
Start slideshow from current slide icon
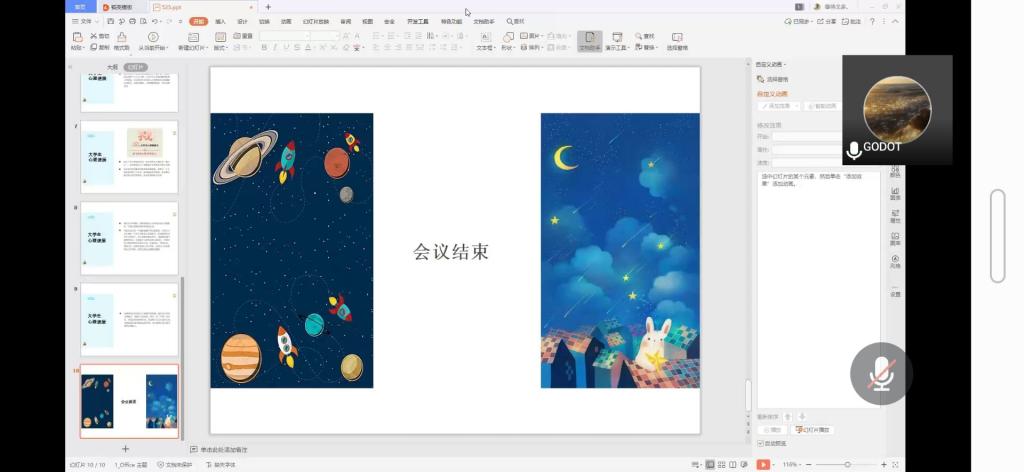[155, 41]
